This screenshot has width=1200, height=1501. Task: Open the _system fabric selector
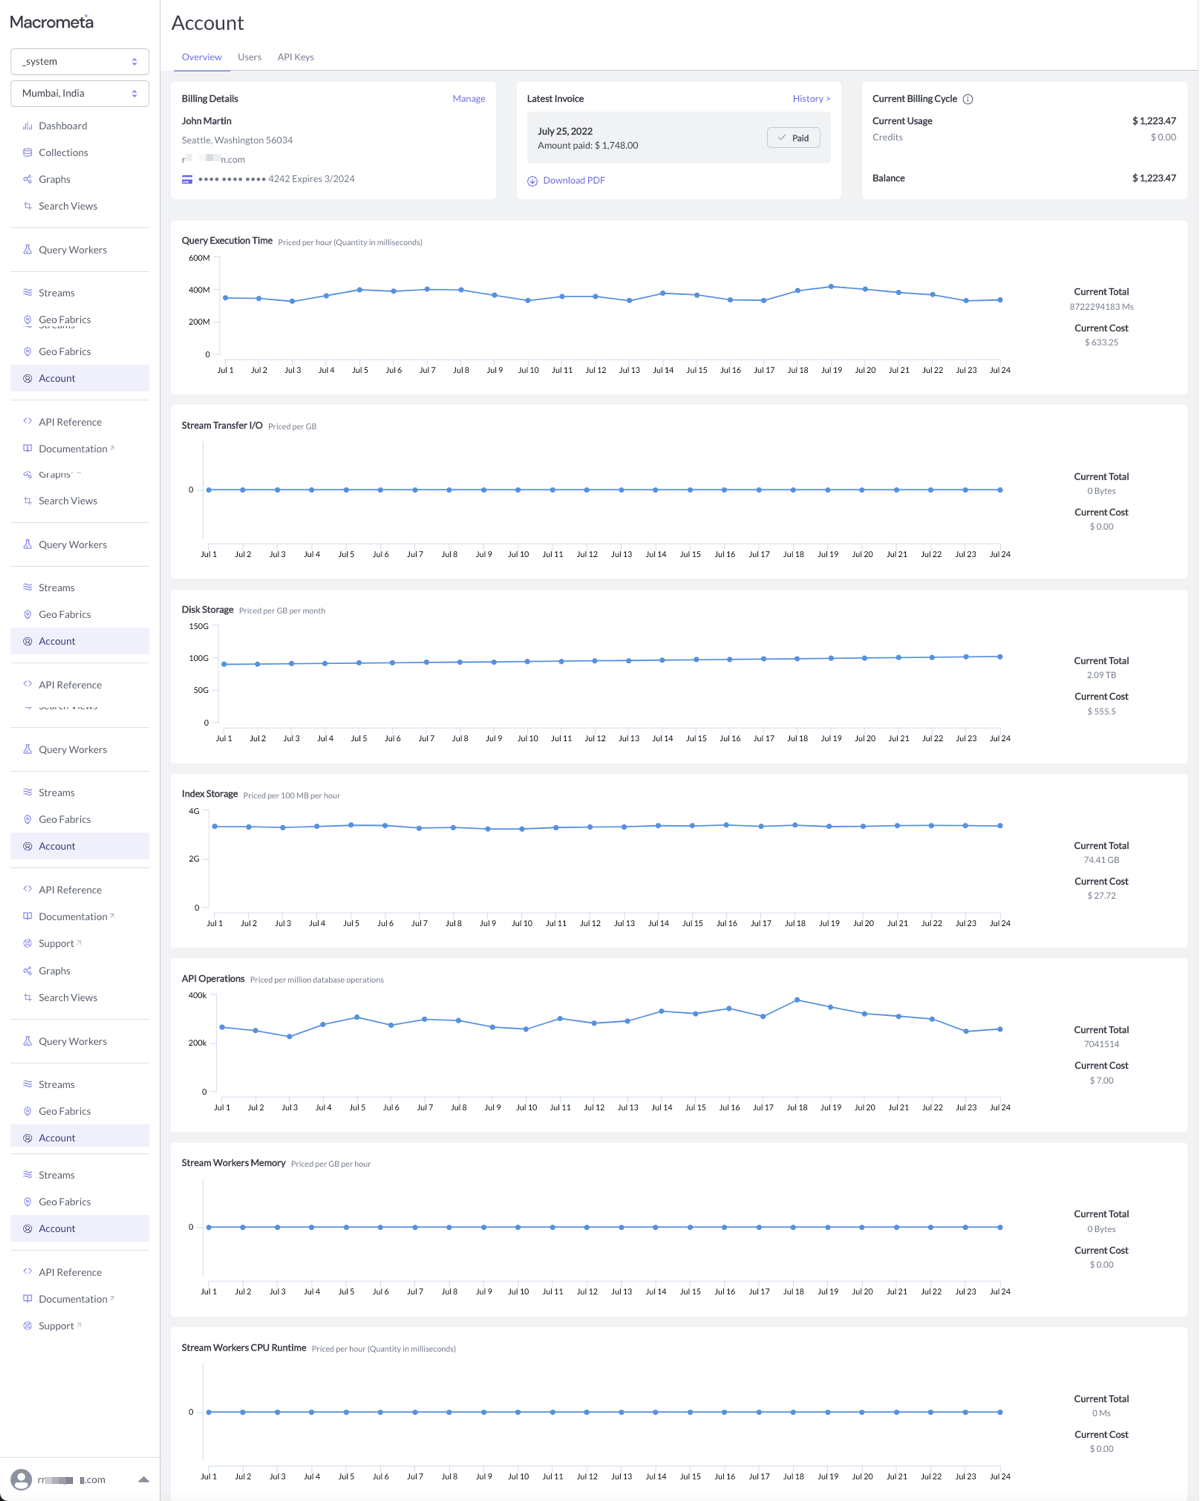[x=79, y=61]
